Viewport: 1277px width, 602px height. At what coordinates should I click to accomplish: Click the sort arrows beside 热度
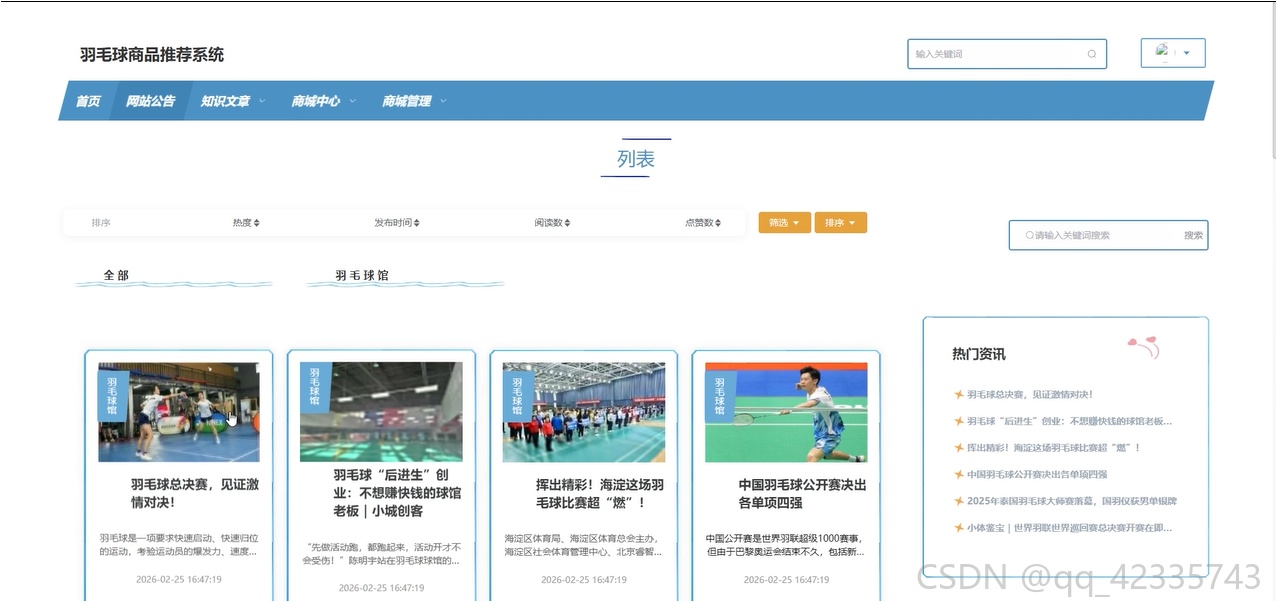pos(257,223)
